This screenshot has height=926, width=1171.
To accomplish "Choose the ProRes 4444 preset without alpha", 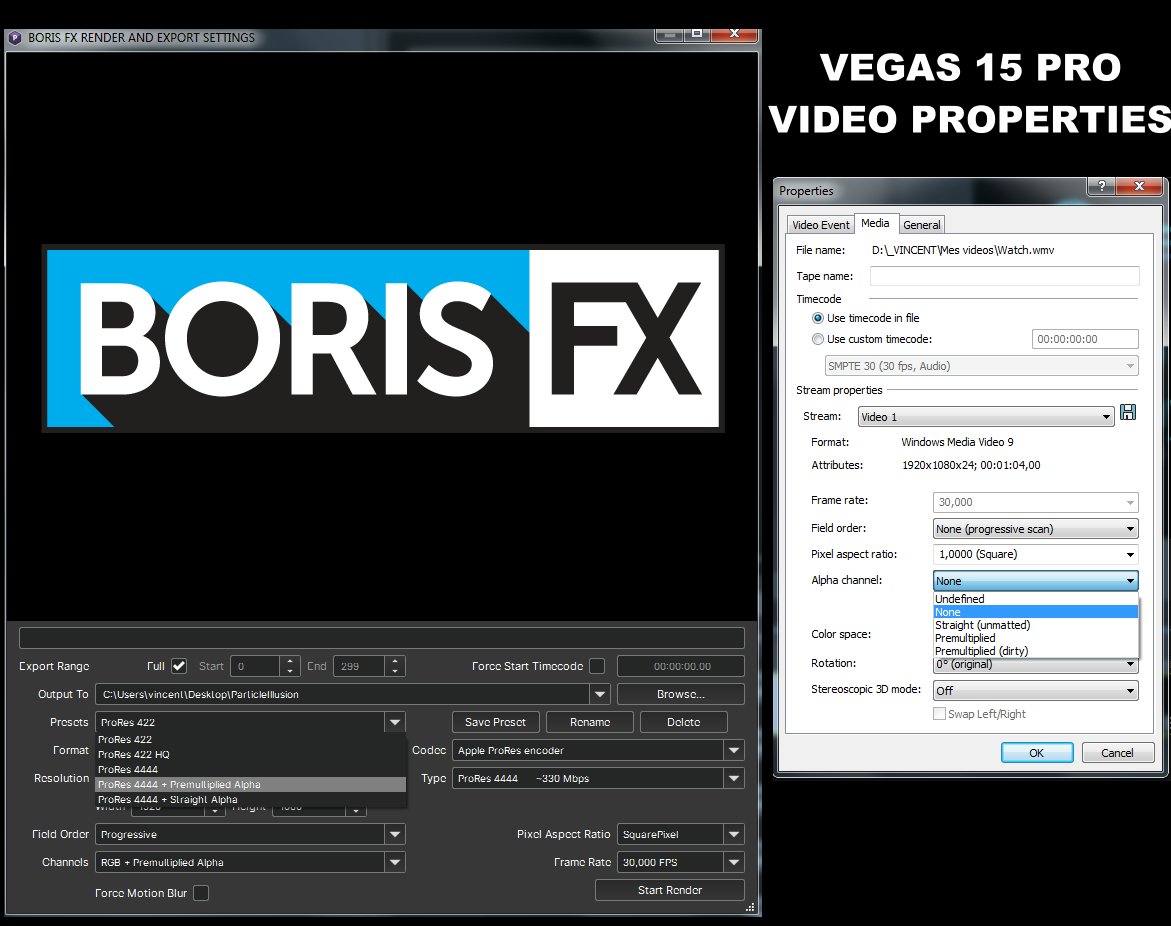I will pyautogui.click(x=251, y=769).
